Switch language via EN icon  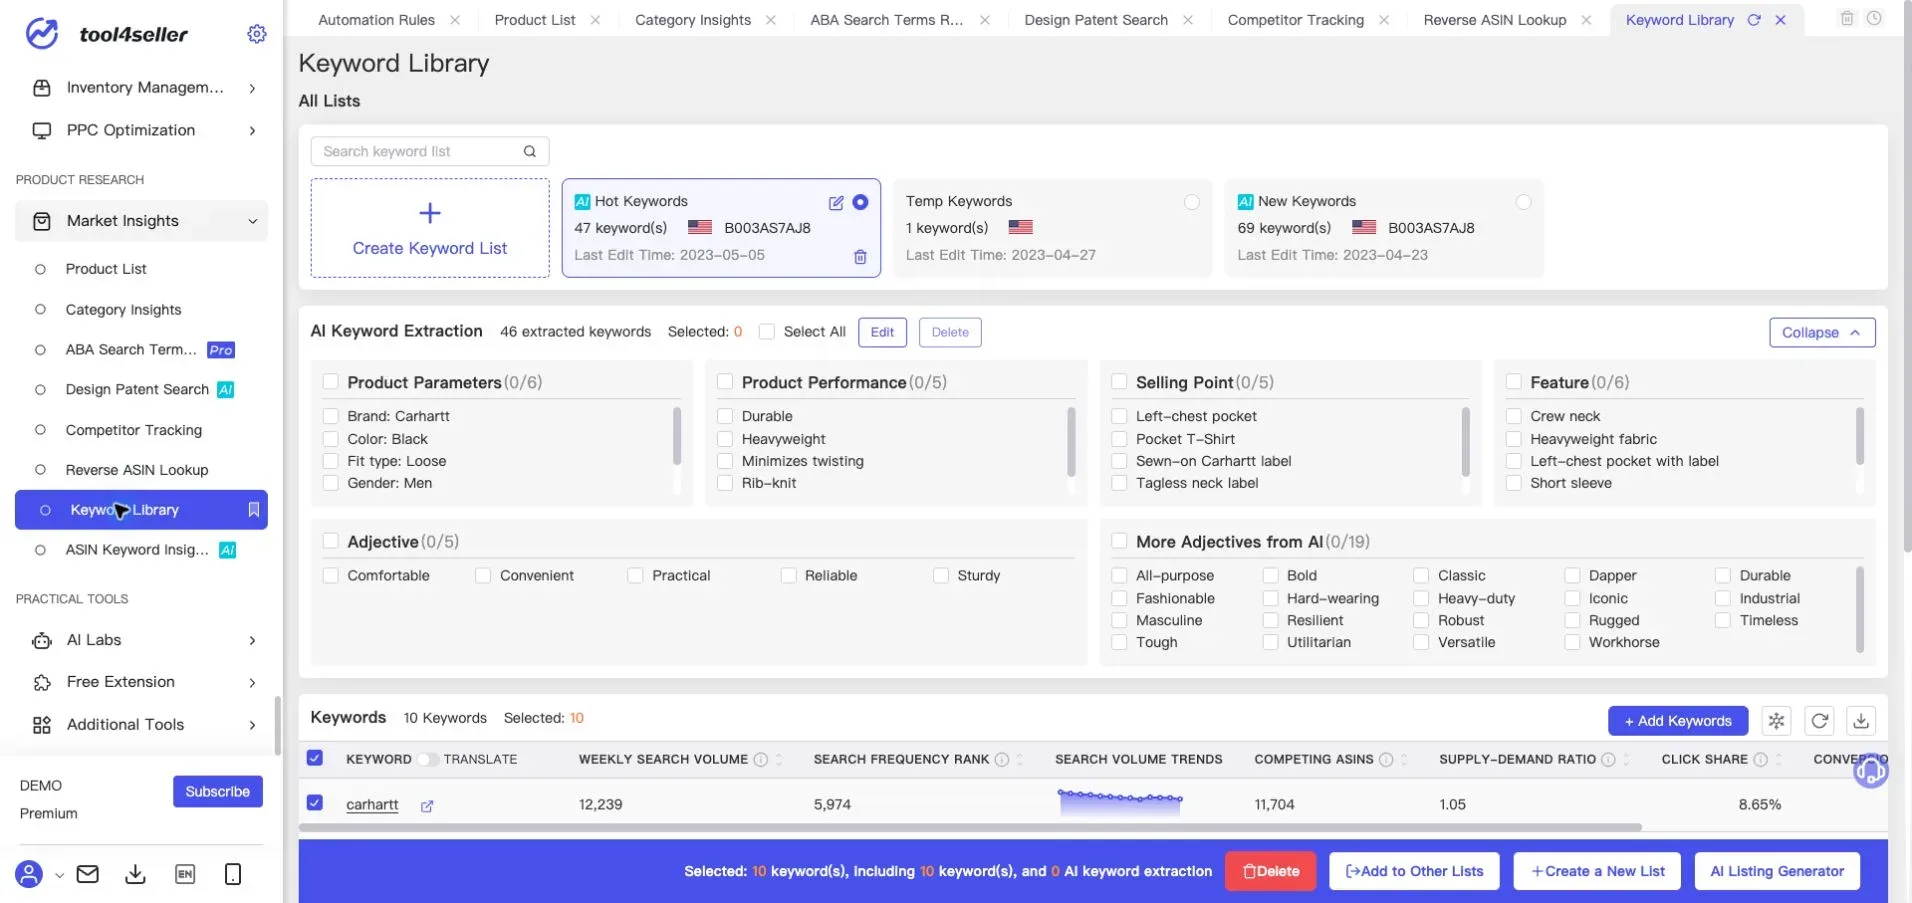(185, 874)
